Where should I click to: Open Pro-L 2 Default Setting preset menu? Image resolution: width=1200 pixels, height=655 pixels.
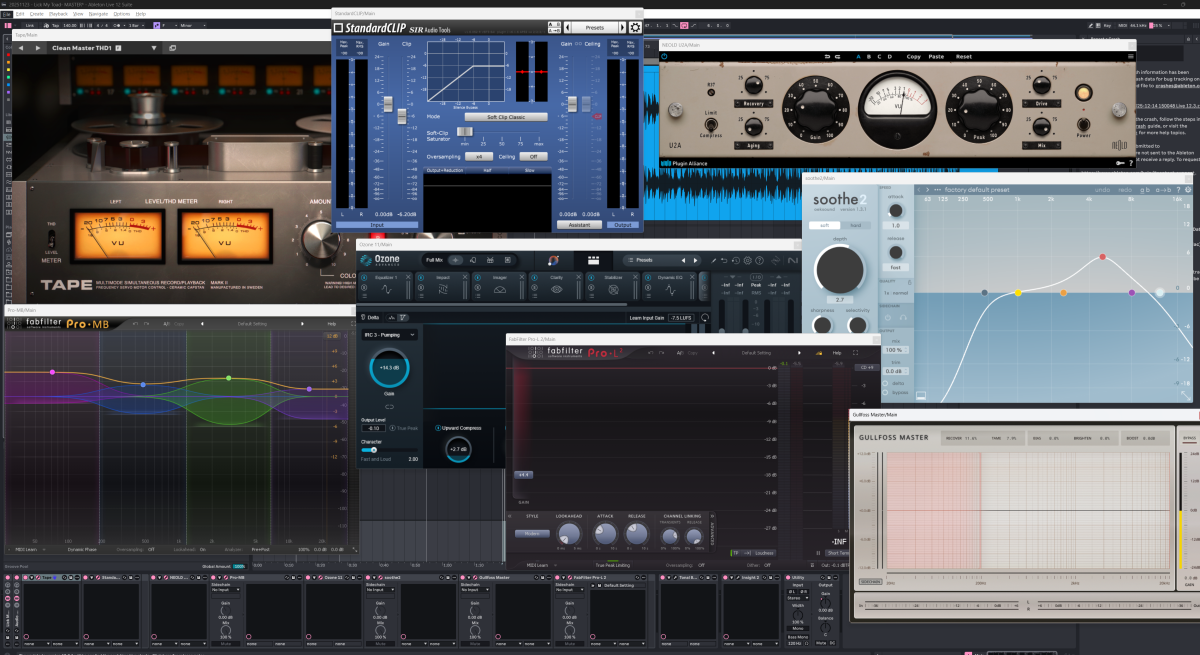756,353
